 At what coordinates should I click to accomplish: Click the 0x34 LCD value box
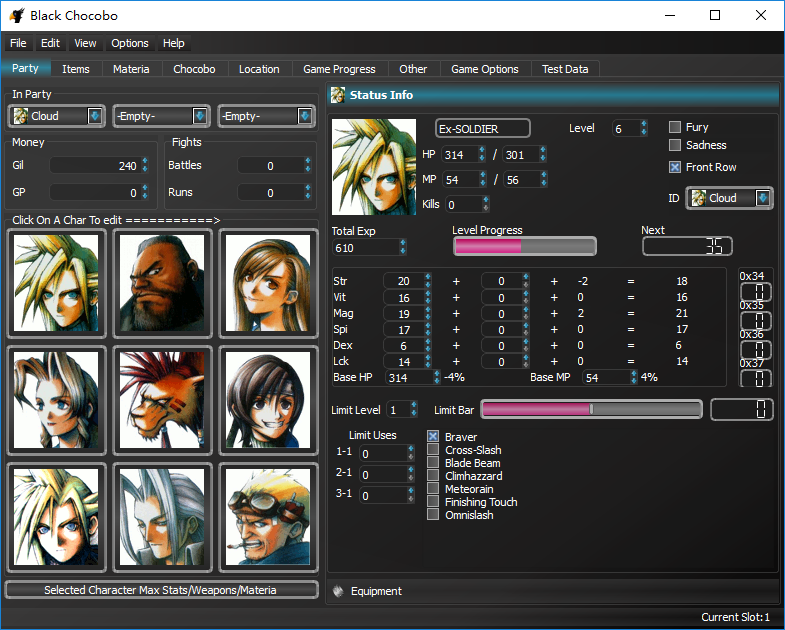tap(755, 292)
